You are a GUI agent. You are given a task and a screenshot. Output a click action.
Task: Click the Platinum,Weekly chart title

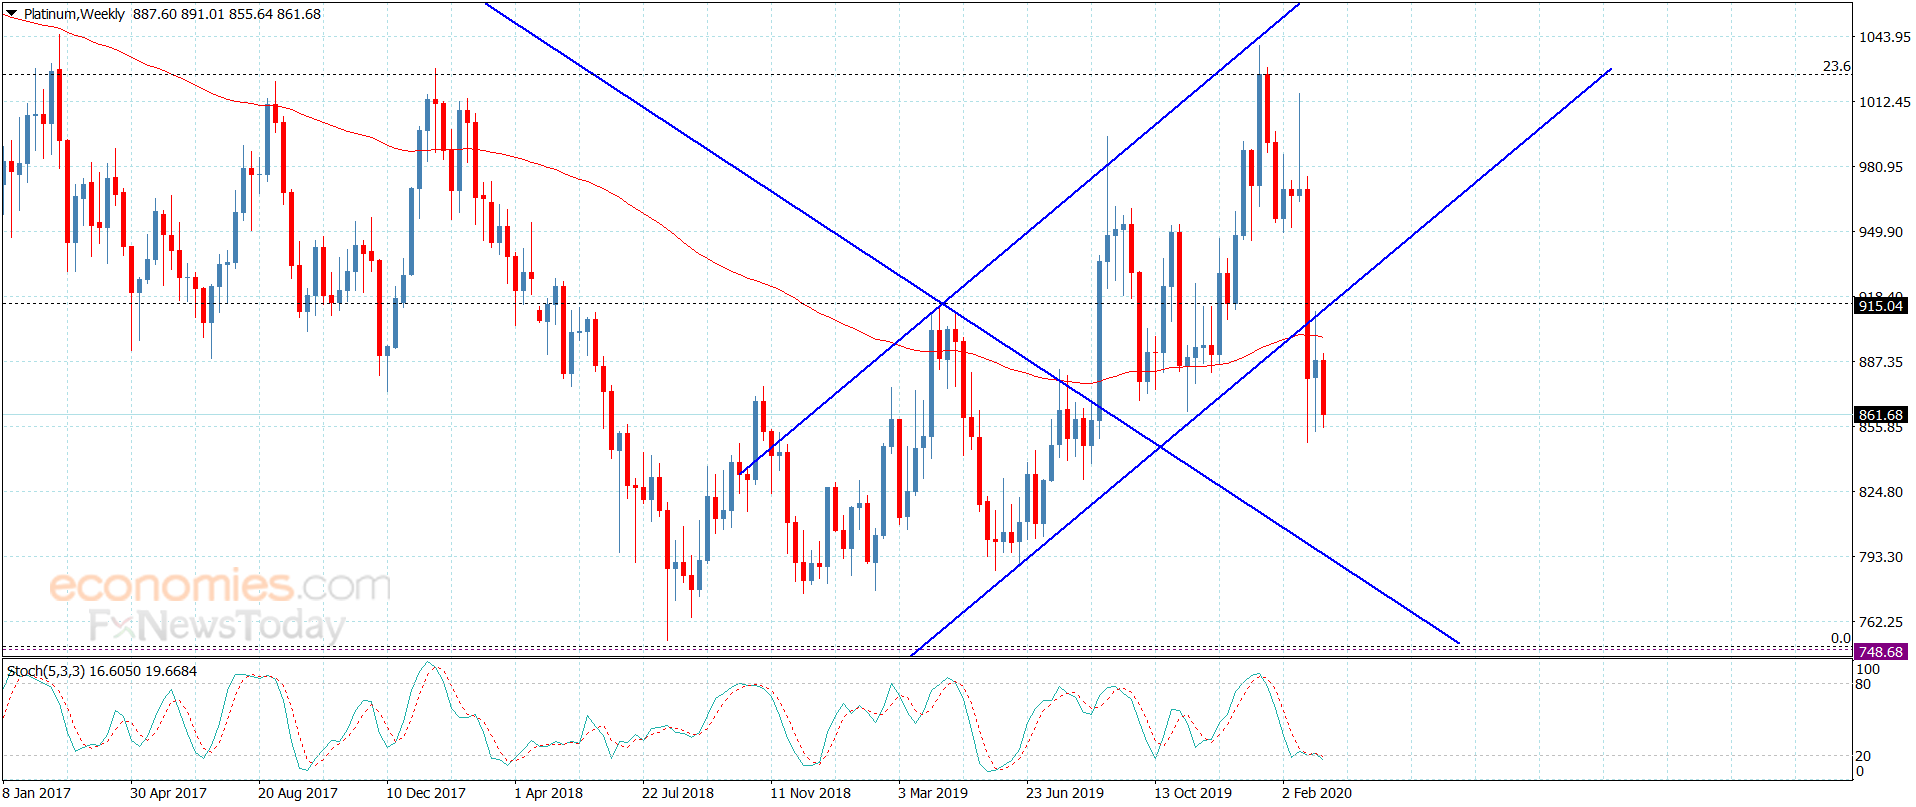[x=74, y=14]
